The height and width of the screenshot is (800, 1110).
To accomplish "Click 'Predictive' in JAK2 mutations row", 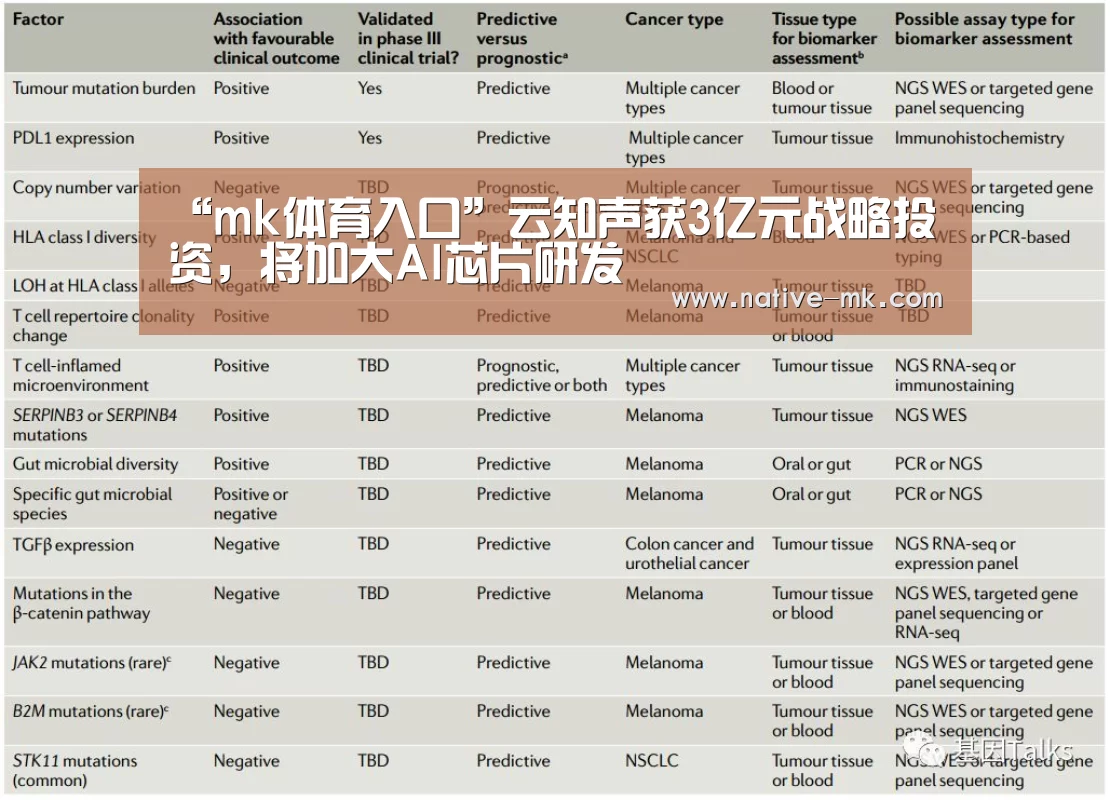I will pyautogui.click(x=513, y=663).
